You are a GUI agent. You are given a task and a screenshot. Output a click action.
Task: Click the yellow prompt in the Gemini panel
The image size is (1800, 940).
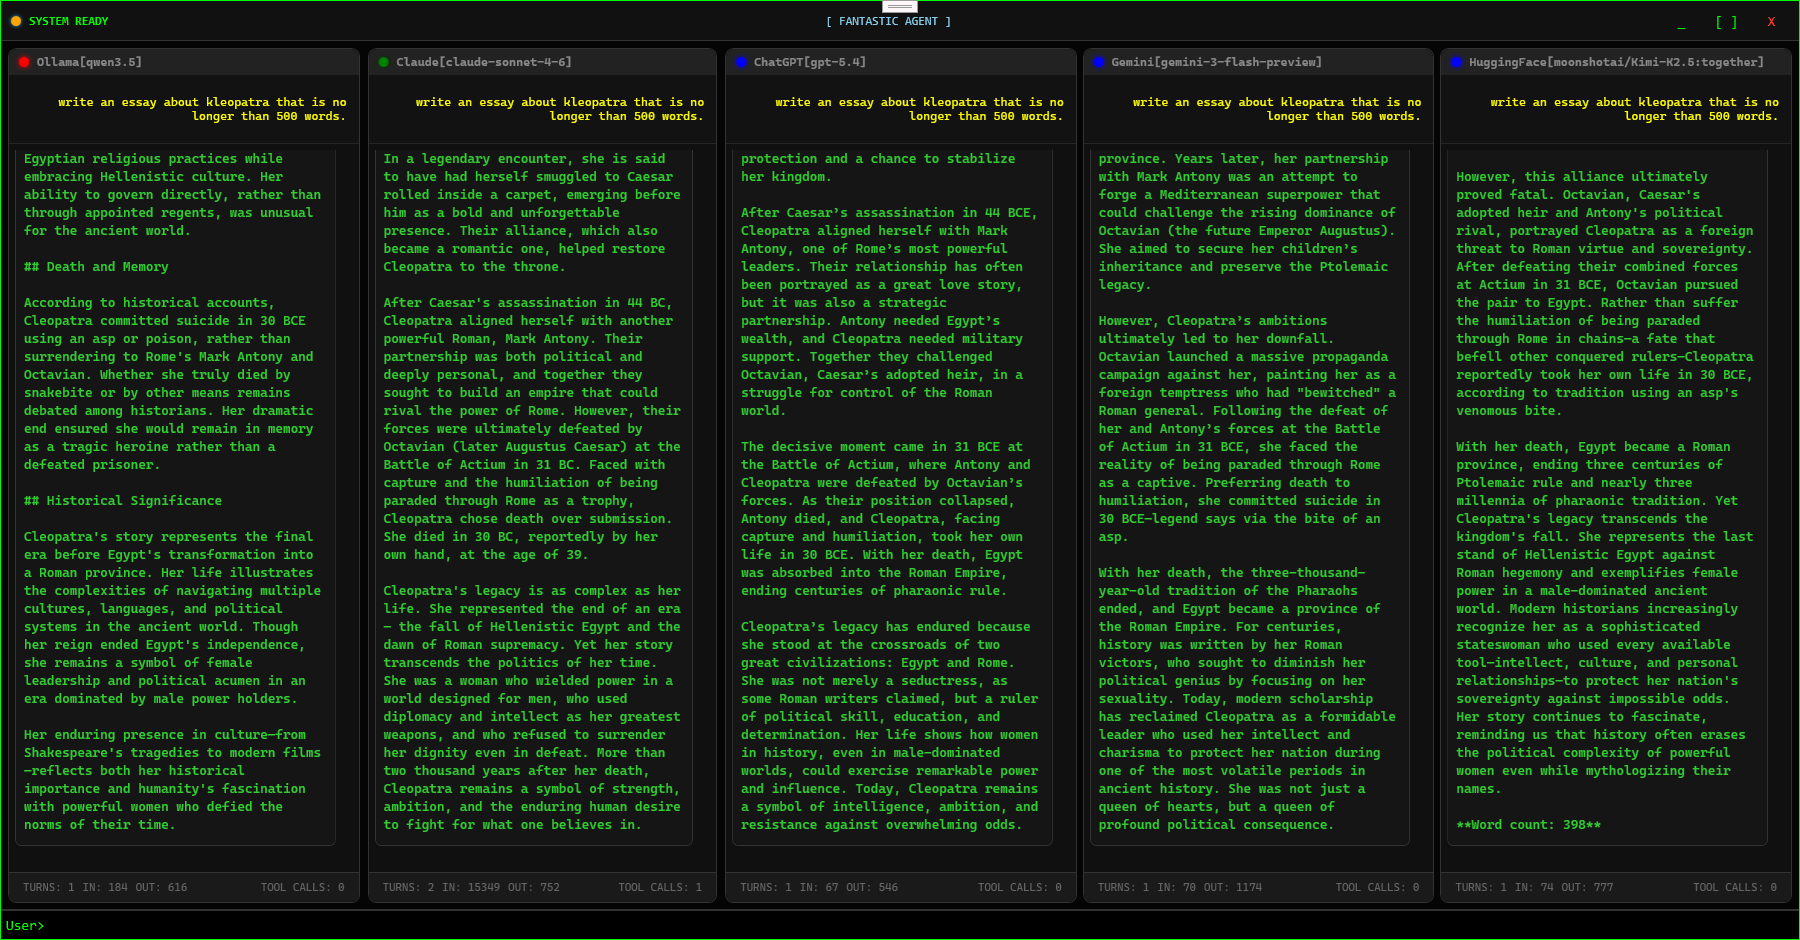point(1276,109)
